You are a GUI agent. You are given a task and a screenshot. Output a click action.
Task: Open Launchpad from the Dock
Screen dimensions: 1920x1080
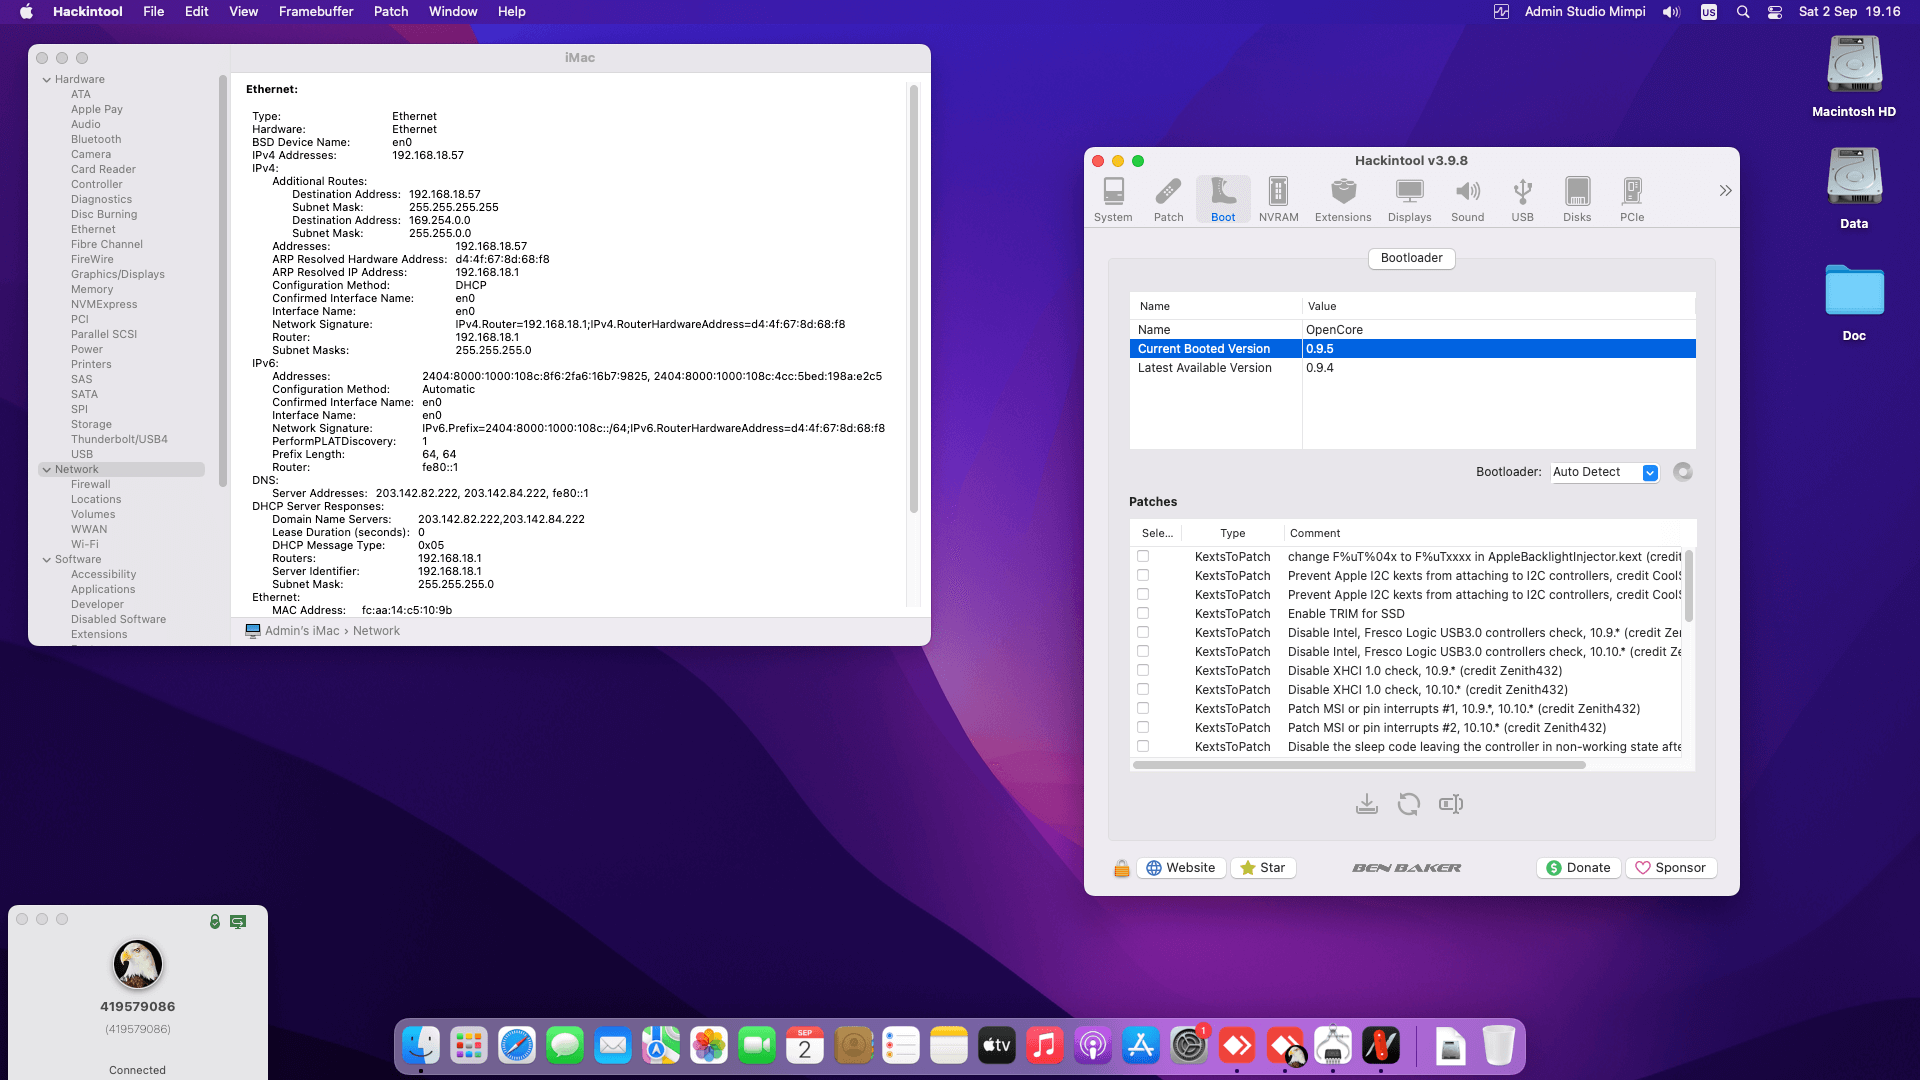pyautogui.click(x=469, y=1046)
